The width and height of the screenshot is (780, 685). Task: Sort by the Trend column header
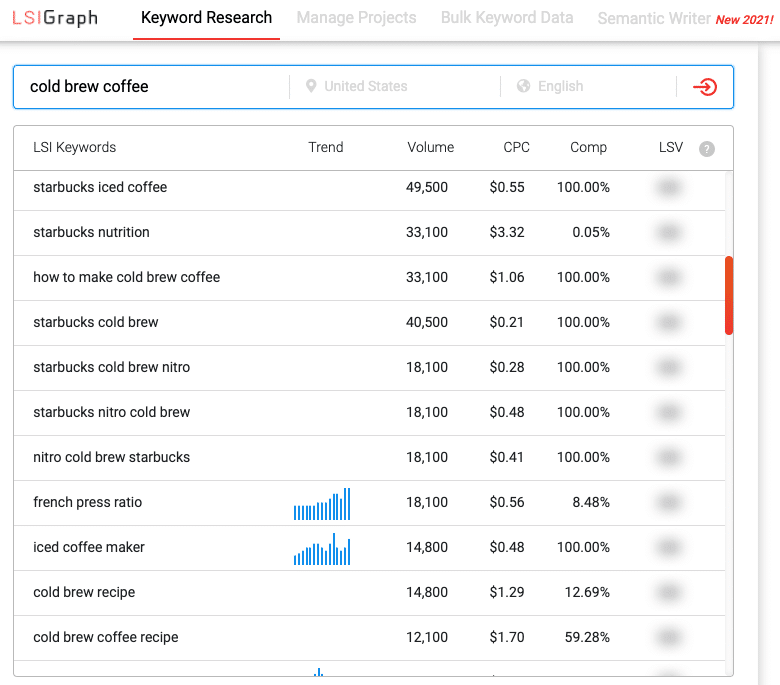(x=326, y=147)
